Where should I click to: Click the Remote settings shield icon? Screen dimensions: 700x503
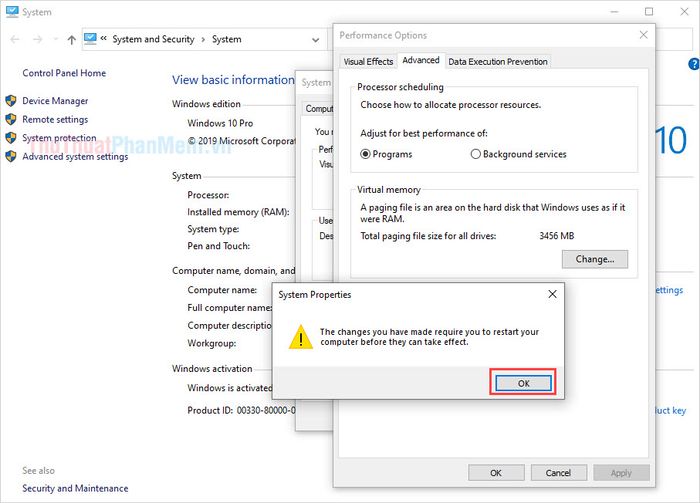[x=11, y=119]
